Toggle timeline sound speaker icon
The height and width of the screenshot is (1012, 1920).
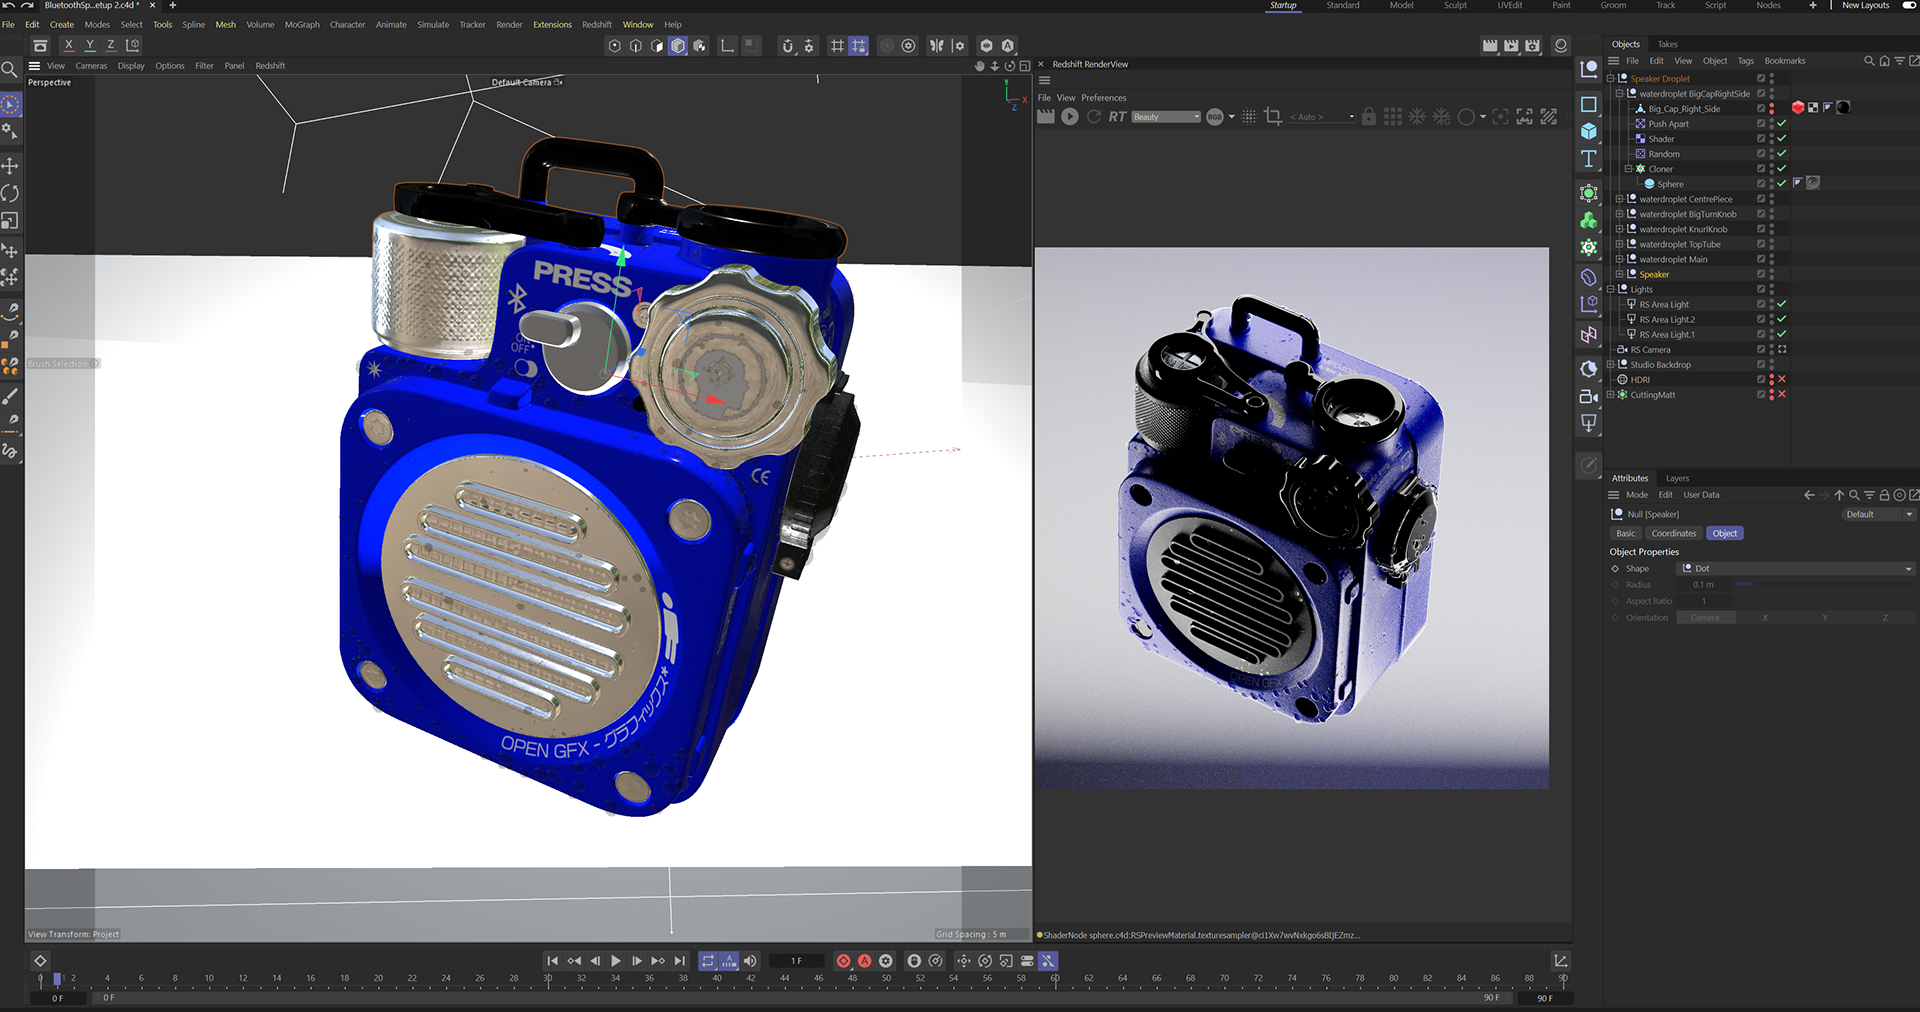coord(751,961)
